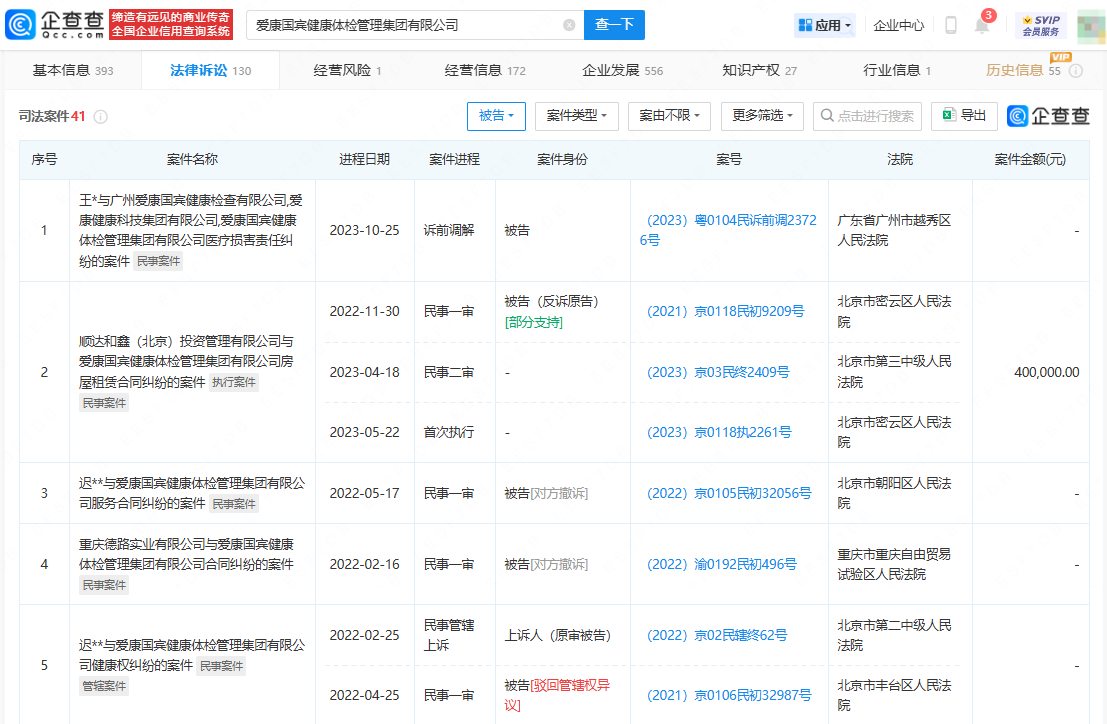Open the 案由不限 filter dropdown
This screenshot has height=724, width=1107.
(x=669, y=116)
